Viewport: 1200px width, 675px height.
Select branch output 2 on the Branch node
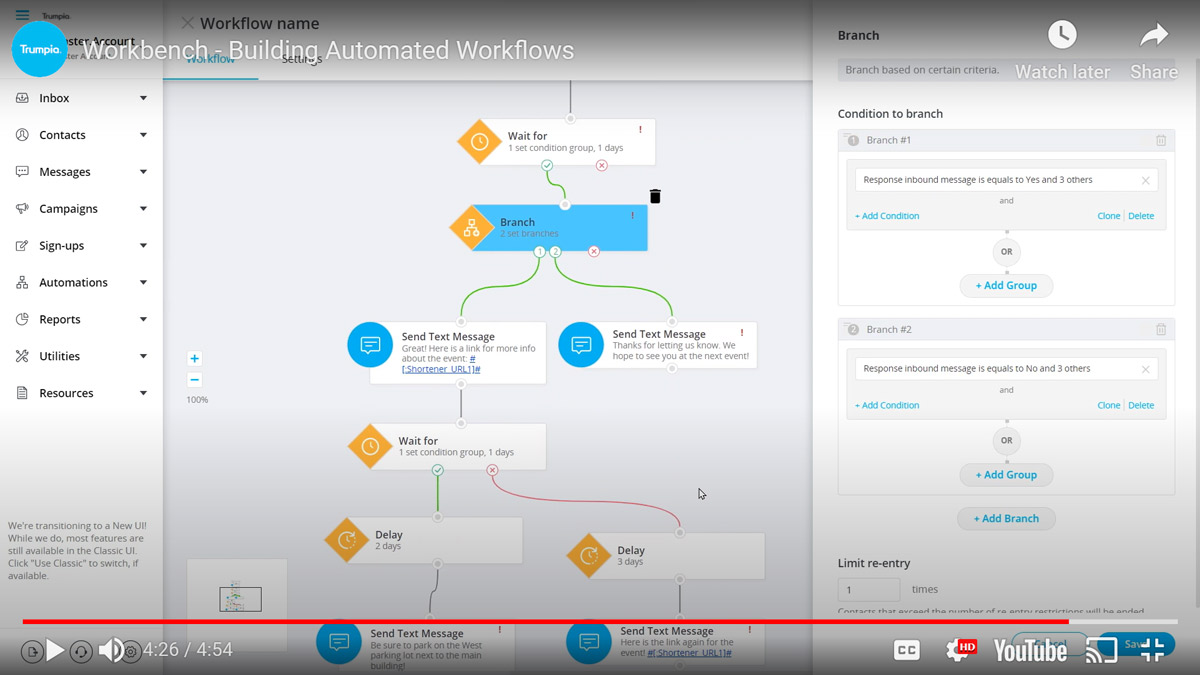pos(556,252)
